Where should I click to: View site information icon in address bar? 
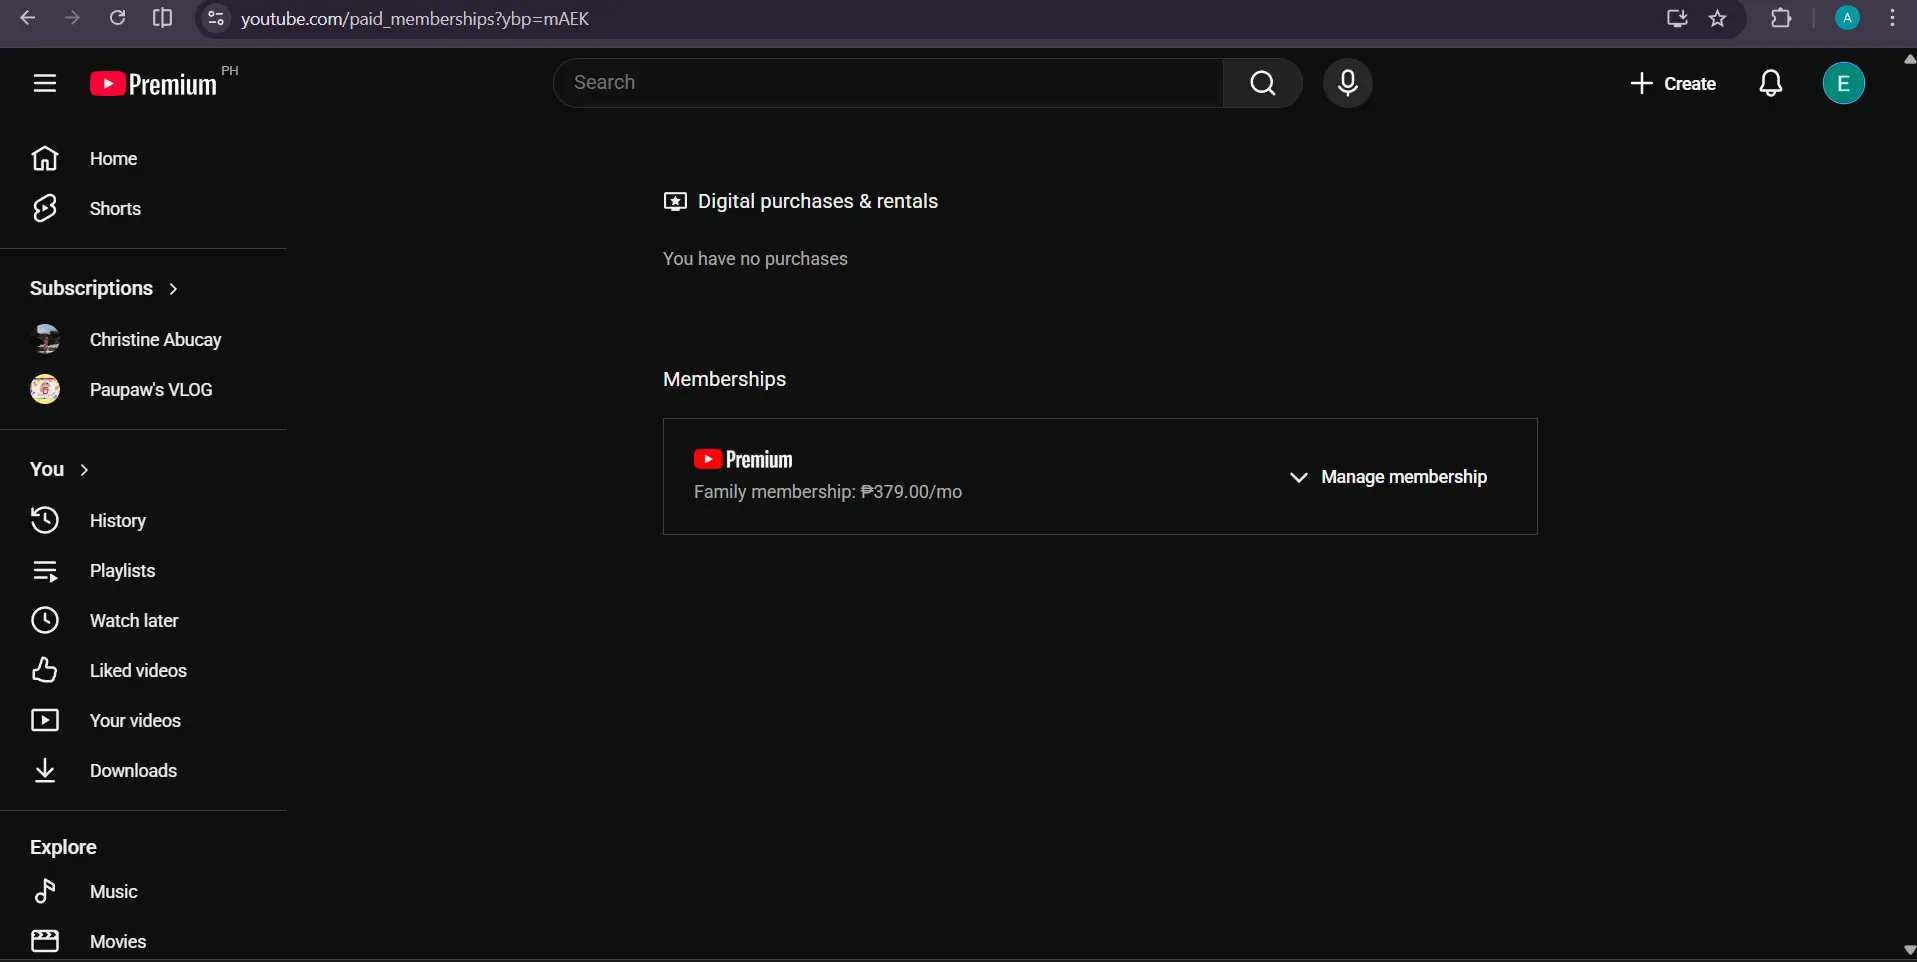(215, 18)
